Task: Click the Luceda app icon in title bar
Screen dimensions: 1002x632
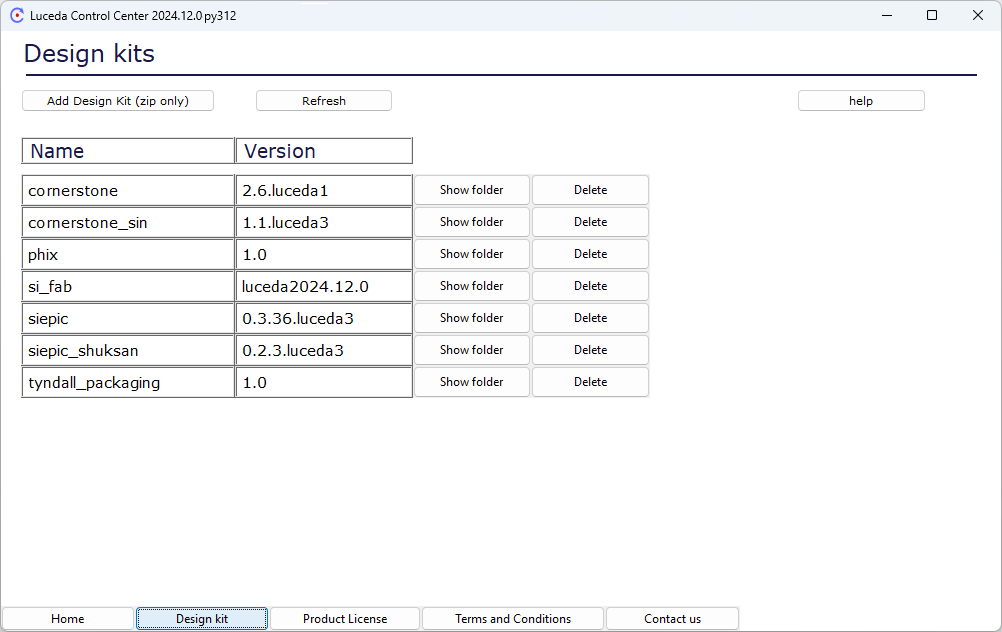Action: coord(17,16)
